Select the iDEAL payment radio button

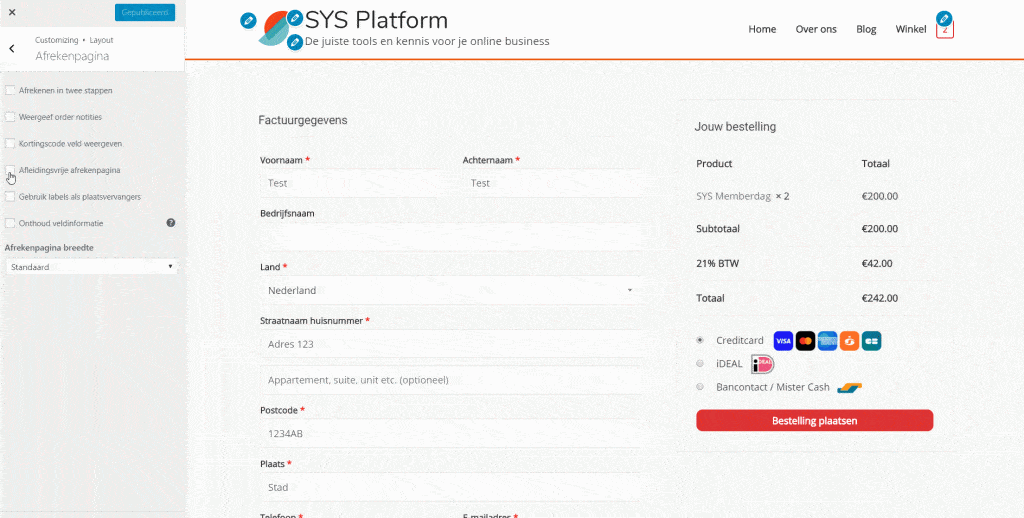(x=700, y=364)
